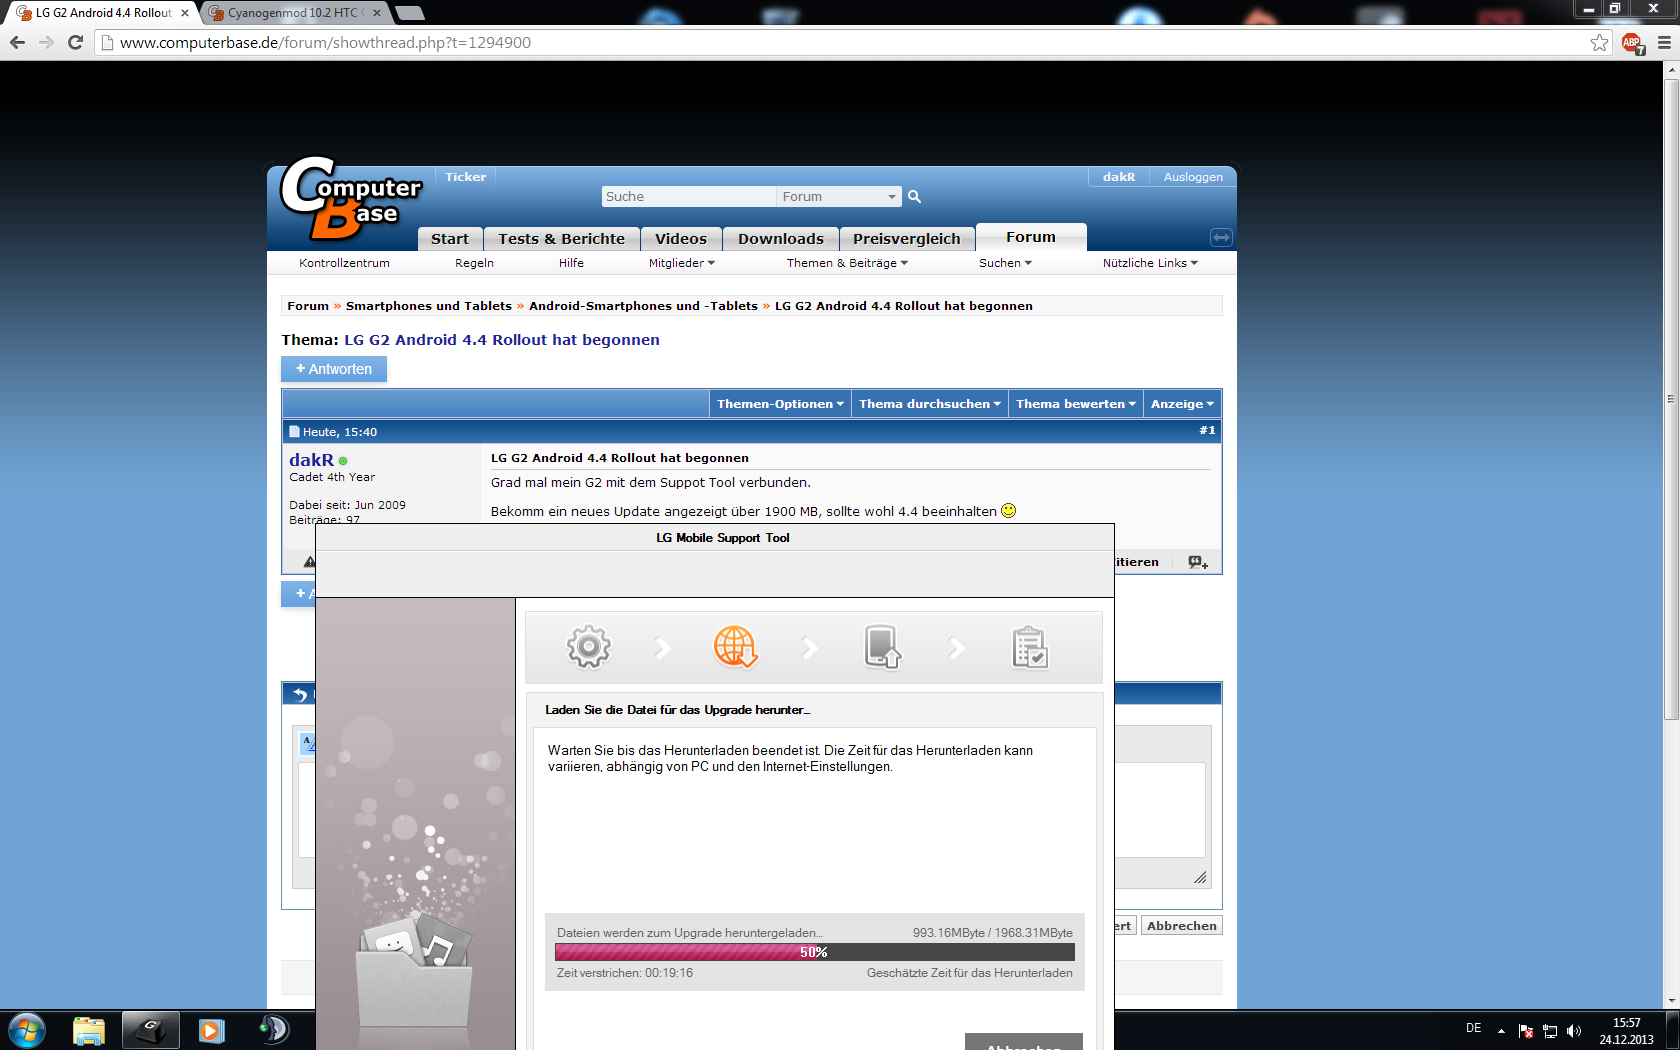The height and width of the screenshot is (1050, 1680).
Task: Click the + Antworten button
Action: pos(334,369)
